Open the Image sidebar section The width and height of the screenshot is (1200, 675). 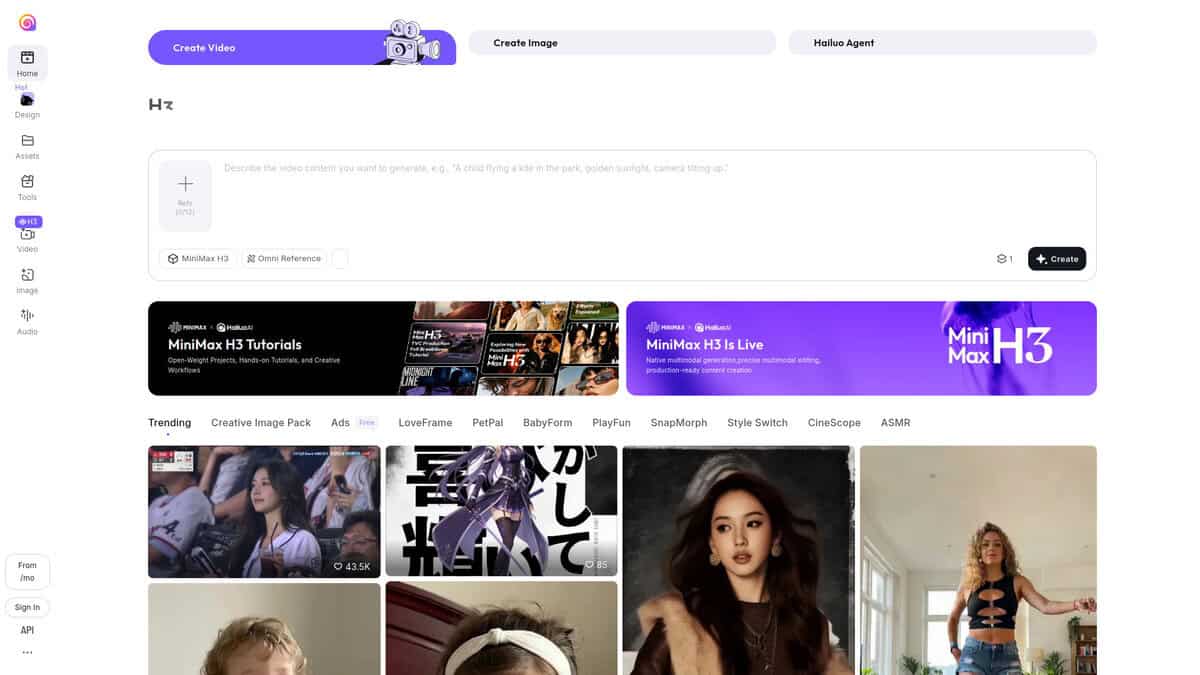point(27,281)
